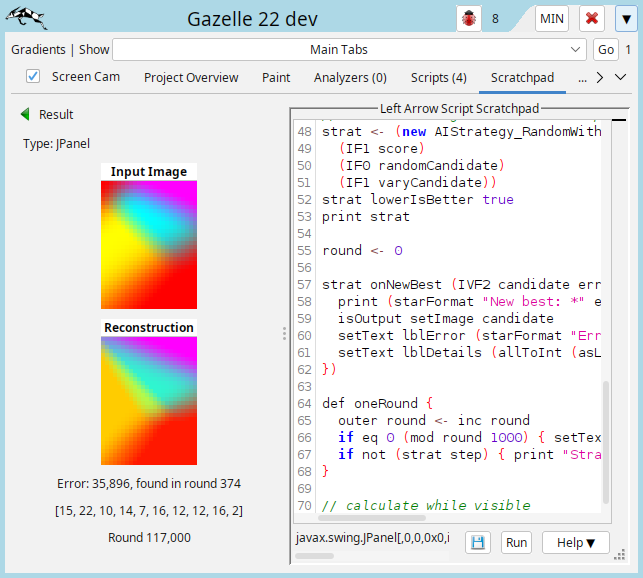Save the script with floppy disk icon

coord(478,542)
